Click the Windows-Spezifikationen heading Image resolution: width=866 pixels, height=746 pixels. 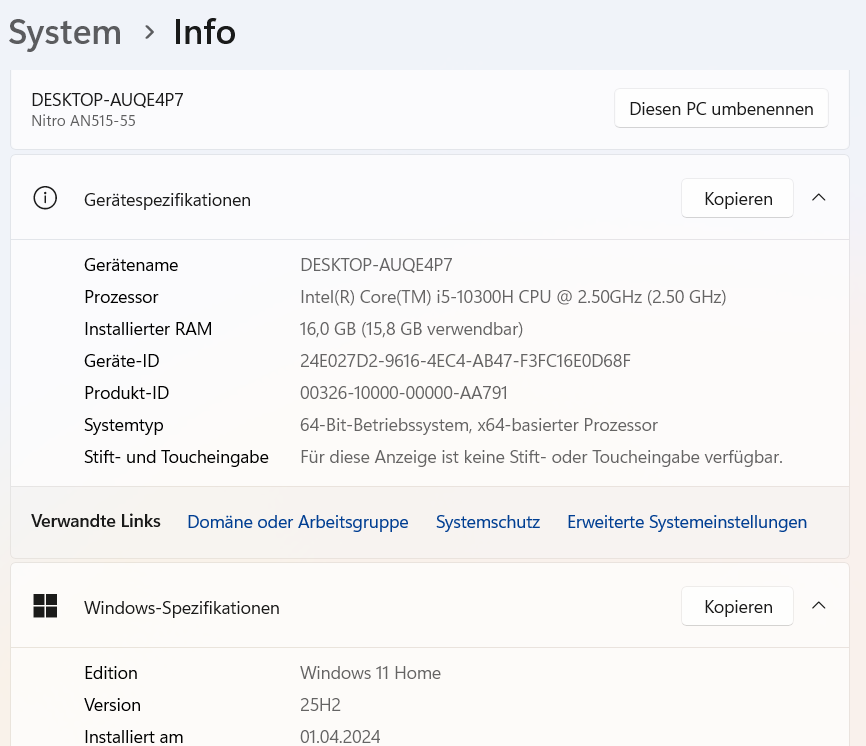(182, 608)
